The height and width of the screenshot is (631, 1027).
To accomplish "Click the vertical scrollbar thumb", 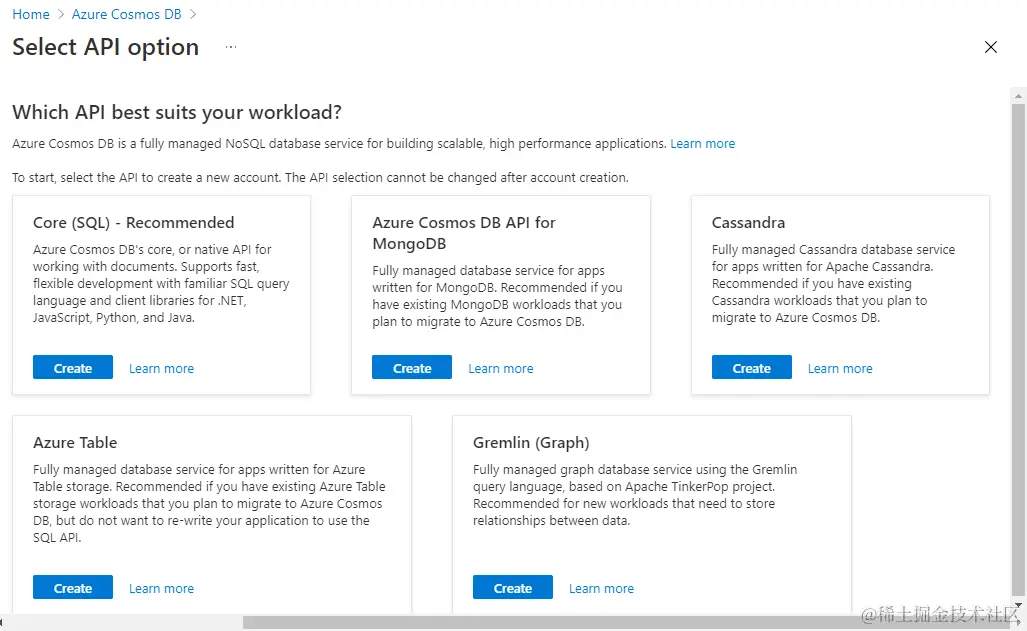I will [x=1018, y=340].
